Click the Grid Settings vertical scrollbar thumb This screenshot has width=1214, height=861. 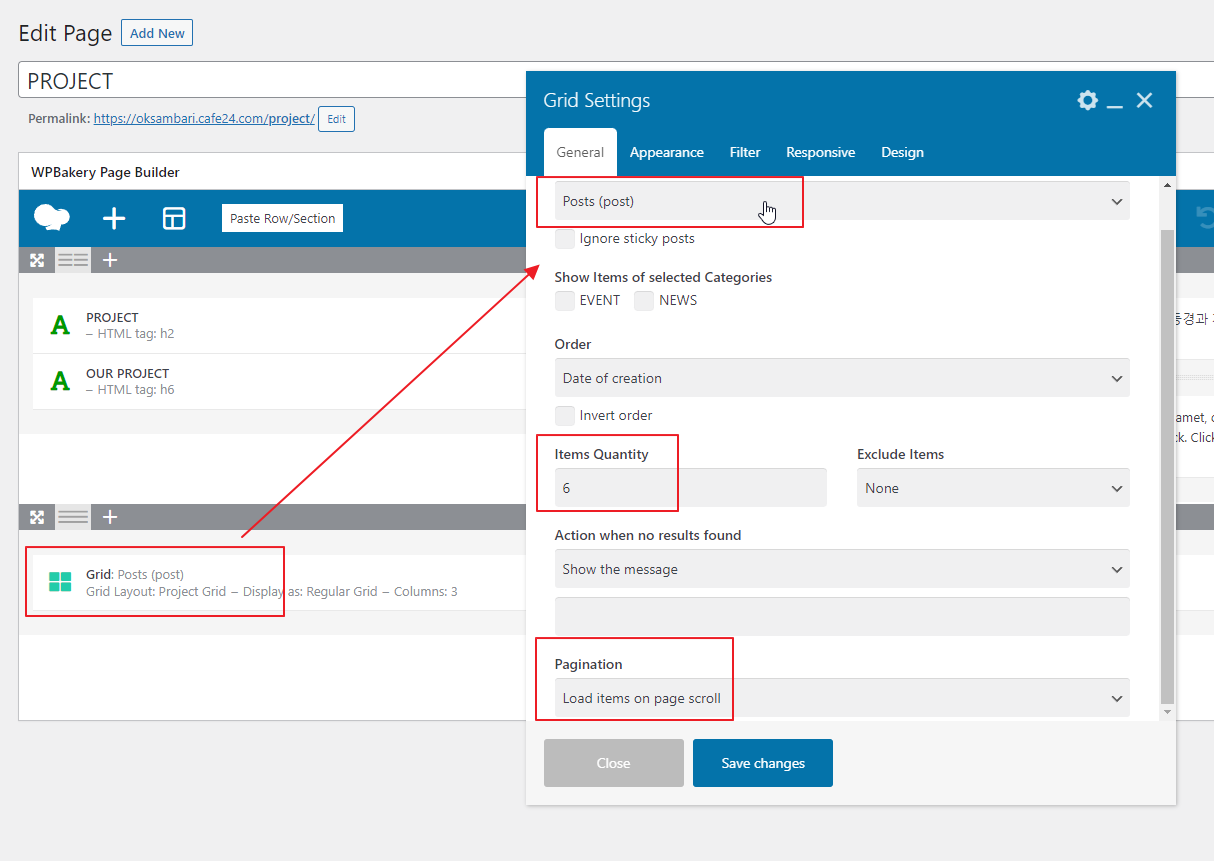click(x=1167, y=465)
